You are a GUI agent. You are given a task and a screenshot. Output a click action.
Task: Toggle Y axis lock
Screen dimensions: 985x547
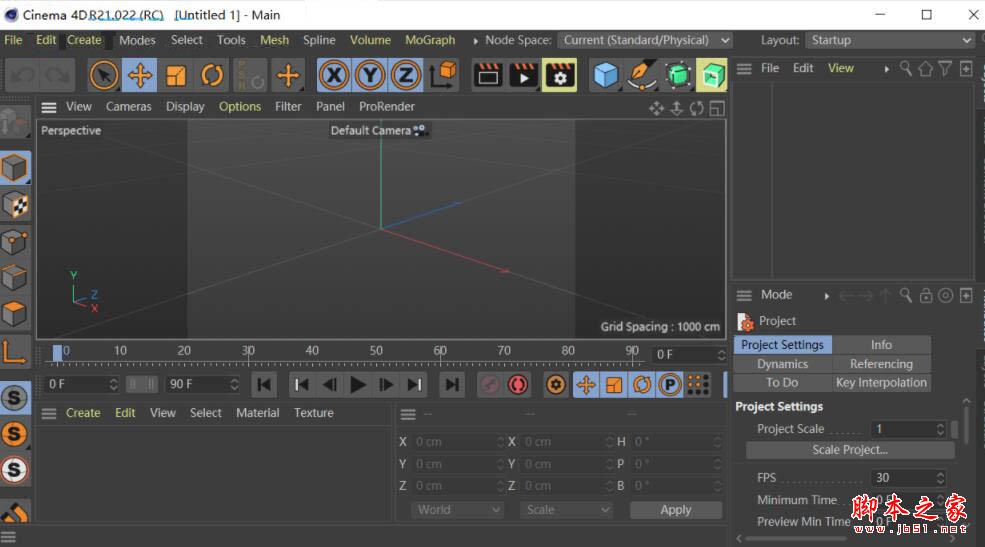(x=370, y=76)
